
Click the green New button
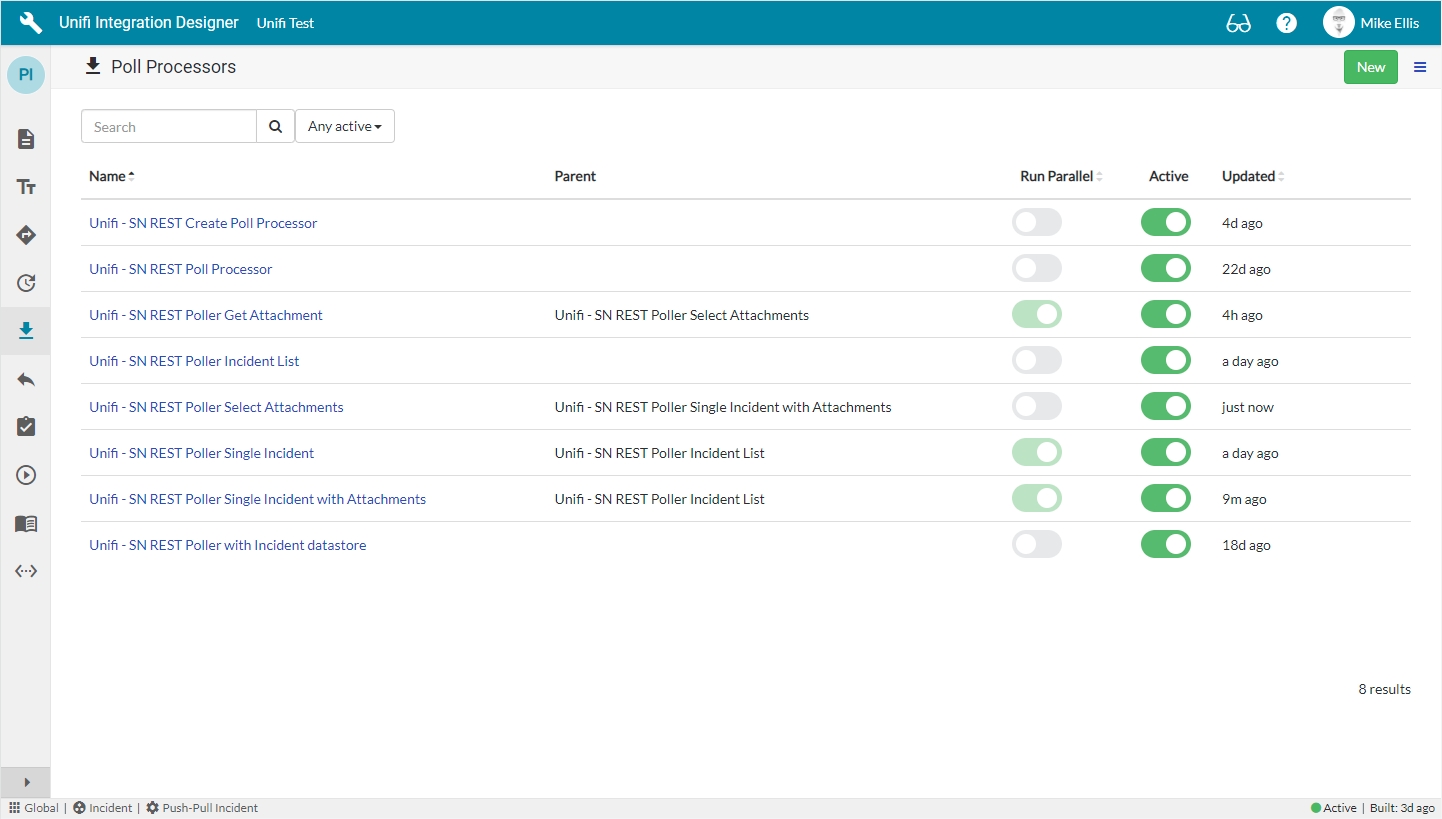pos(1370,67)
